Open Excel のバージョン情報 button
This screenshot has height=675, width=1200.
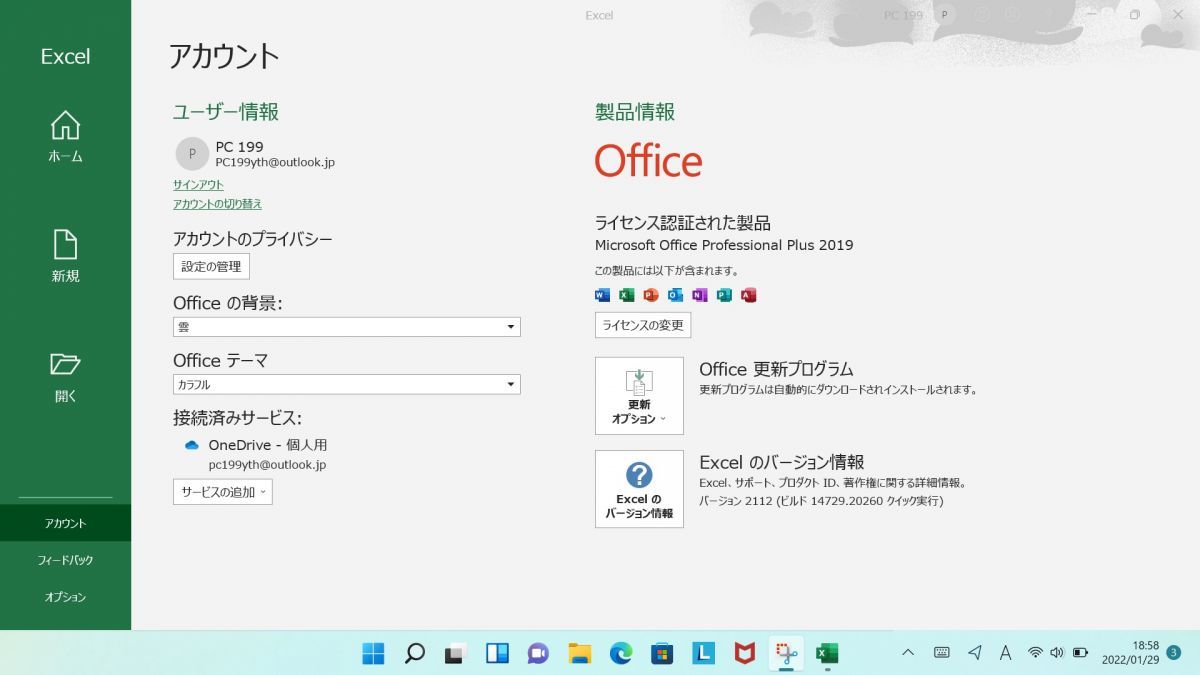point(639,489)
